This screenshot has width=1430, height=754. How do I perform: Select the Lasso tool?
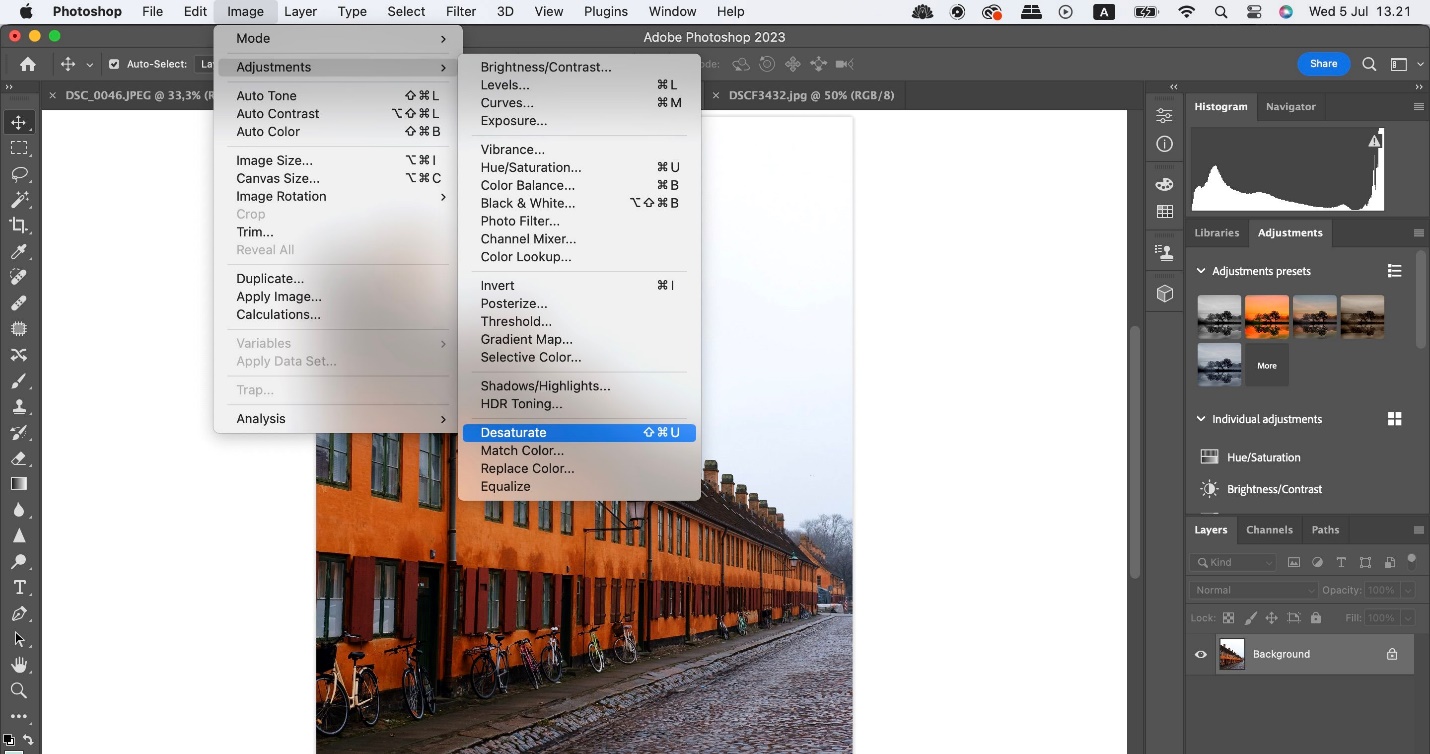coord(19,174)
